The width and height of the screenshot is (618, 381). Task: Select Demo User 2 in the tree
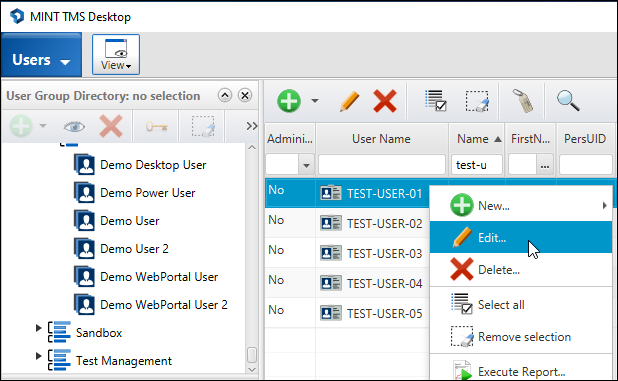(134, 249)
